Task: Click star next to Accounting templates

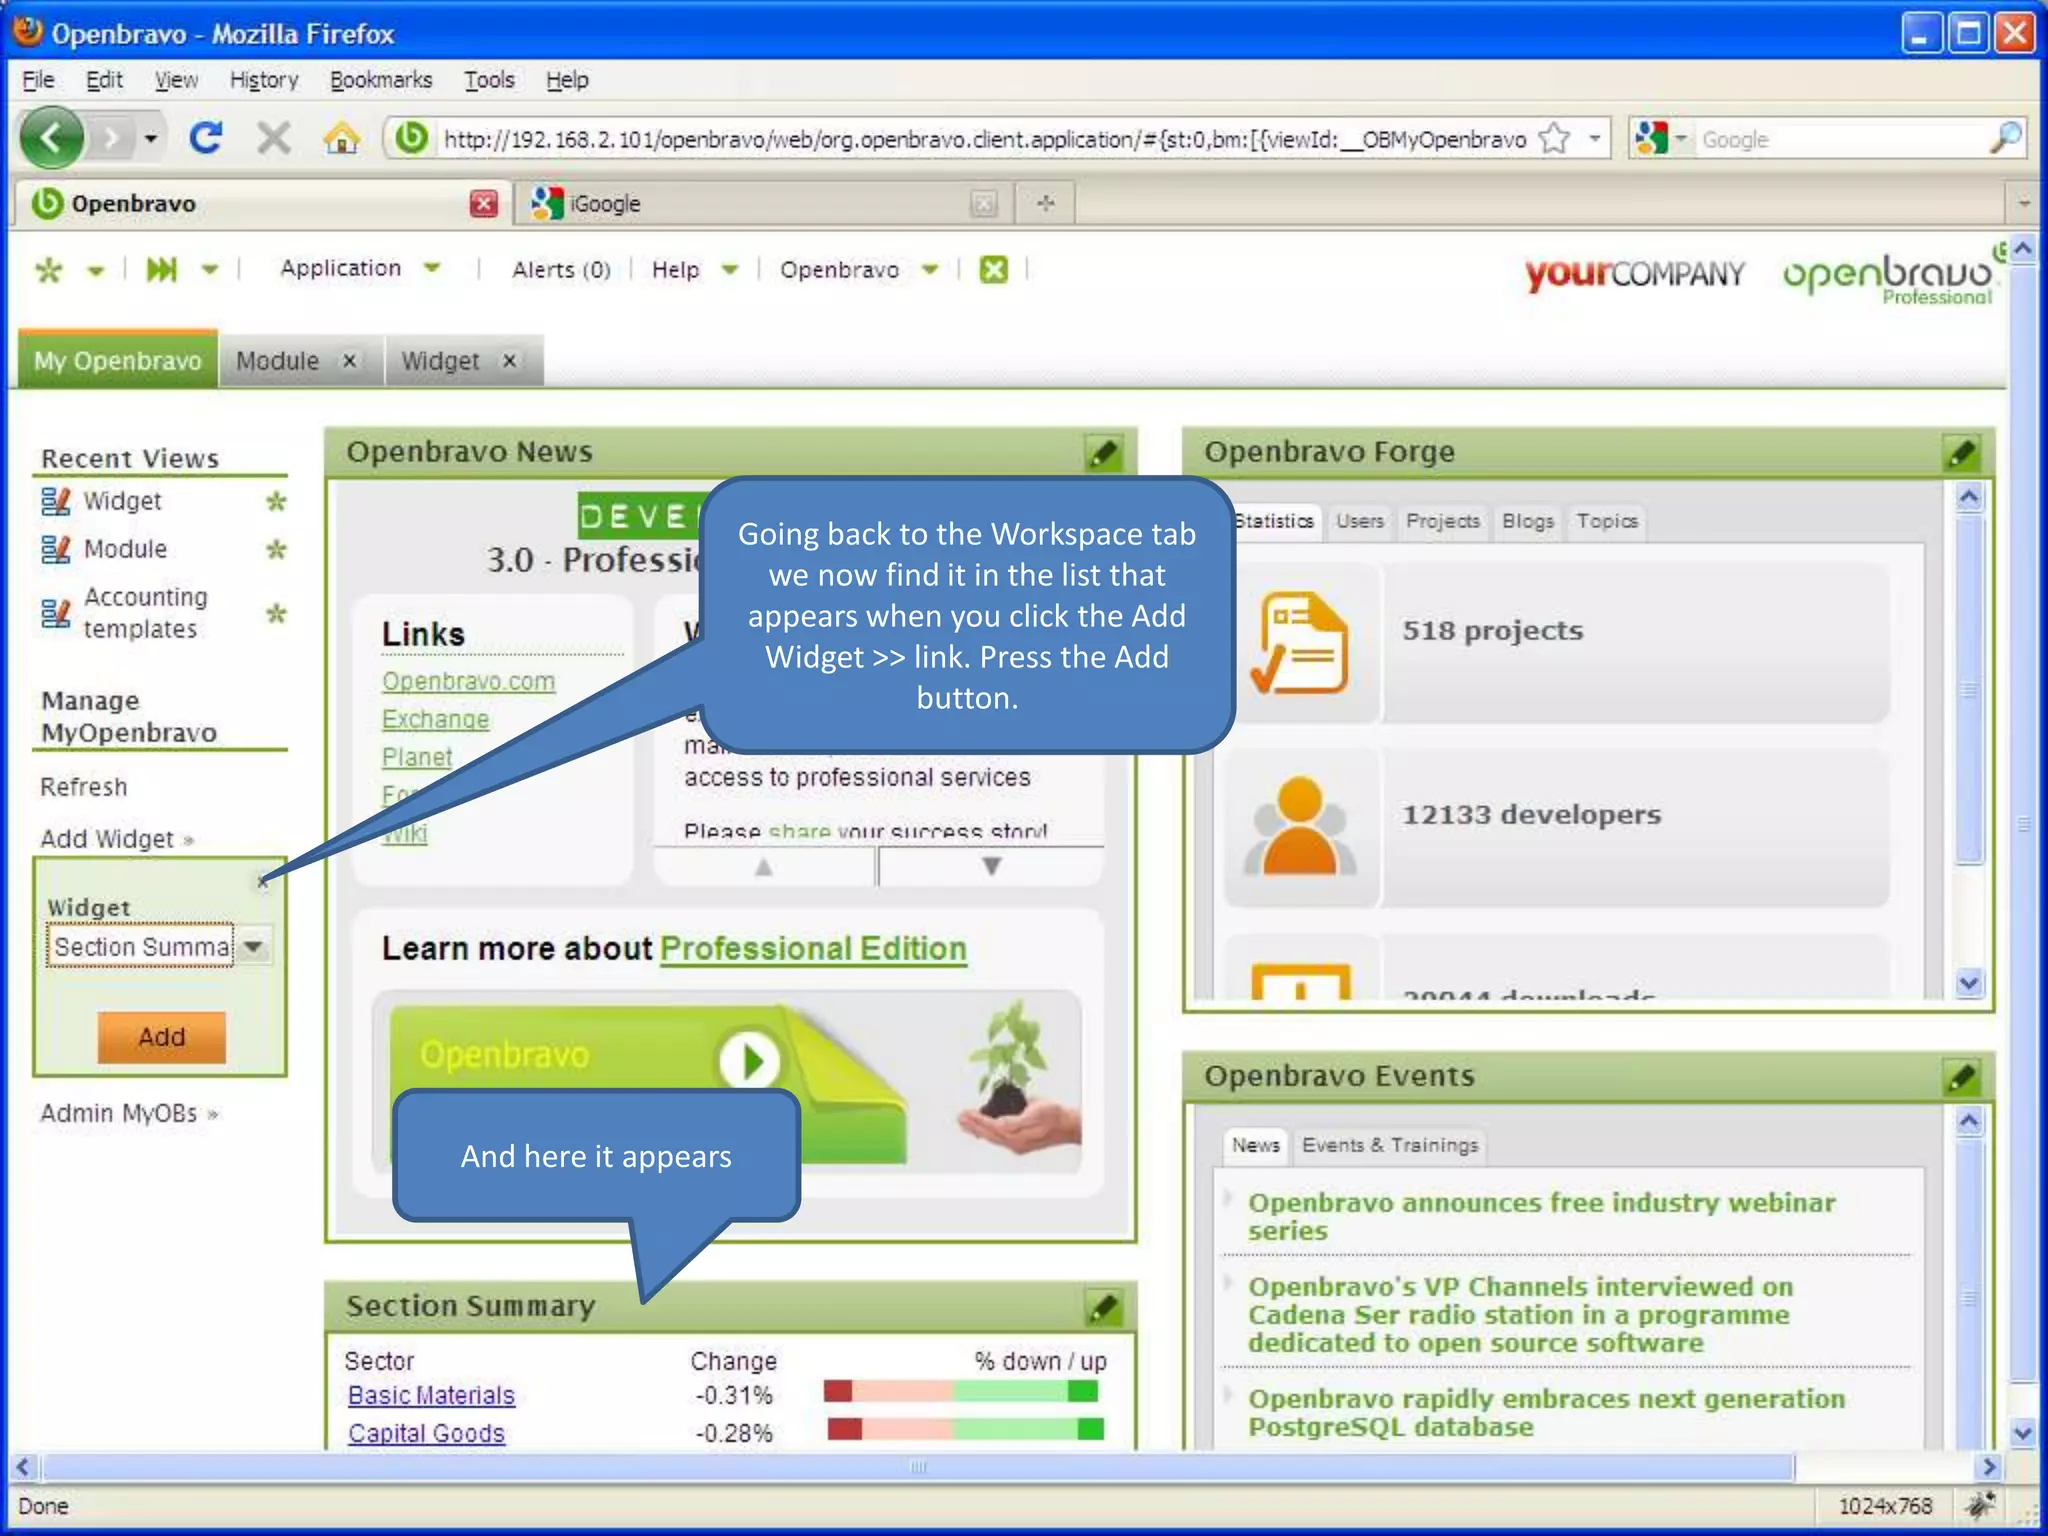Action: click(x=276, y=613)
